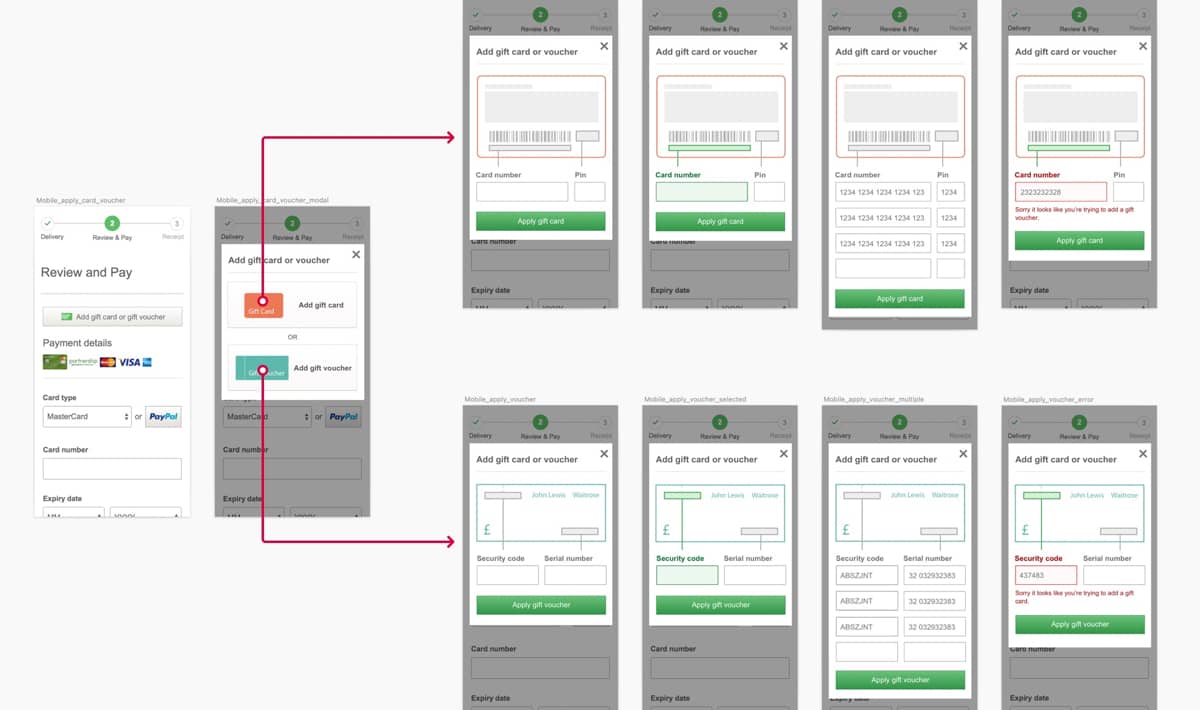Click the Add gift card or gift voucher button
This screenshot has width=1200, height=710.
(x=111, y=317)
